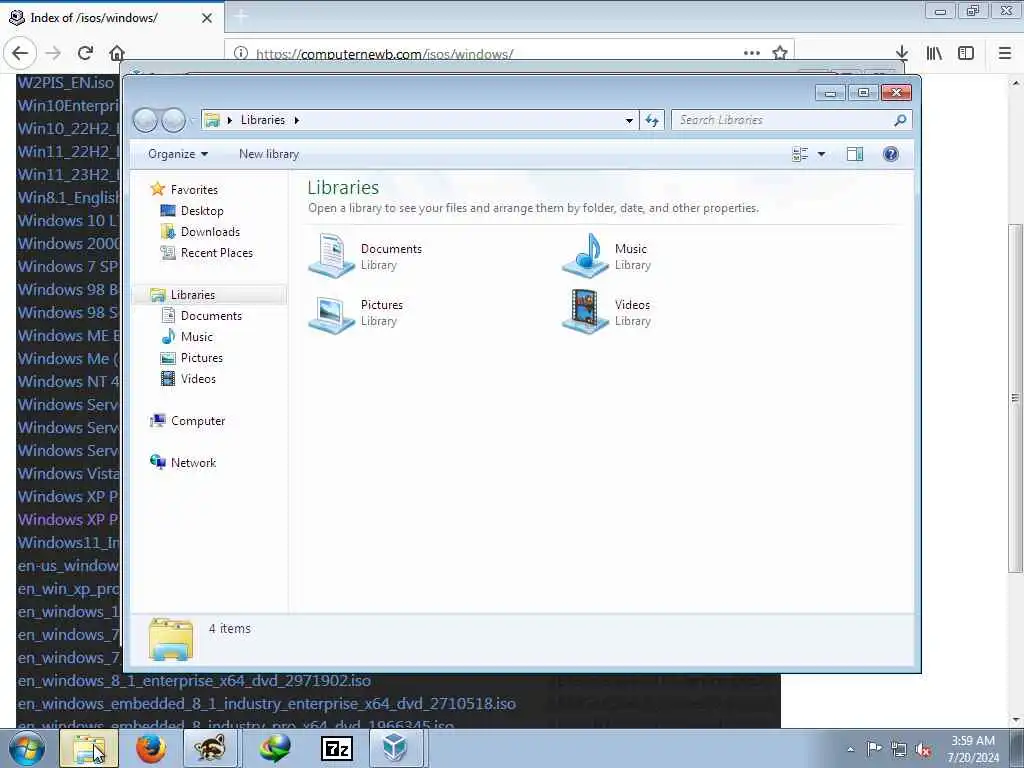The height and width of the screenshot is (768, 1024).
Task: Close the Index of /isos/windows/ tab
Action: (207, 18)
